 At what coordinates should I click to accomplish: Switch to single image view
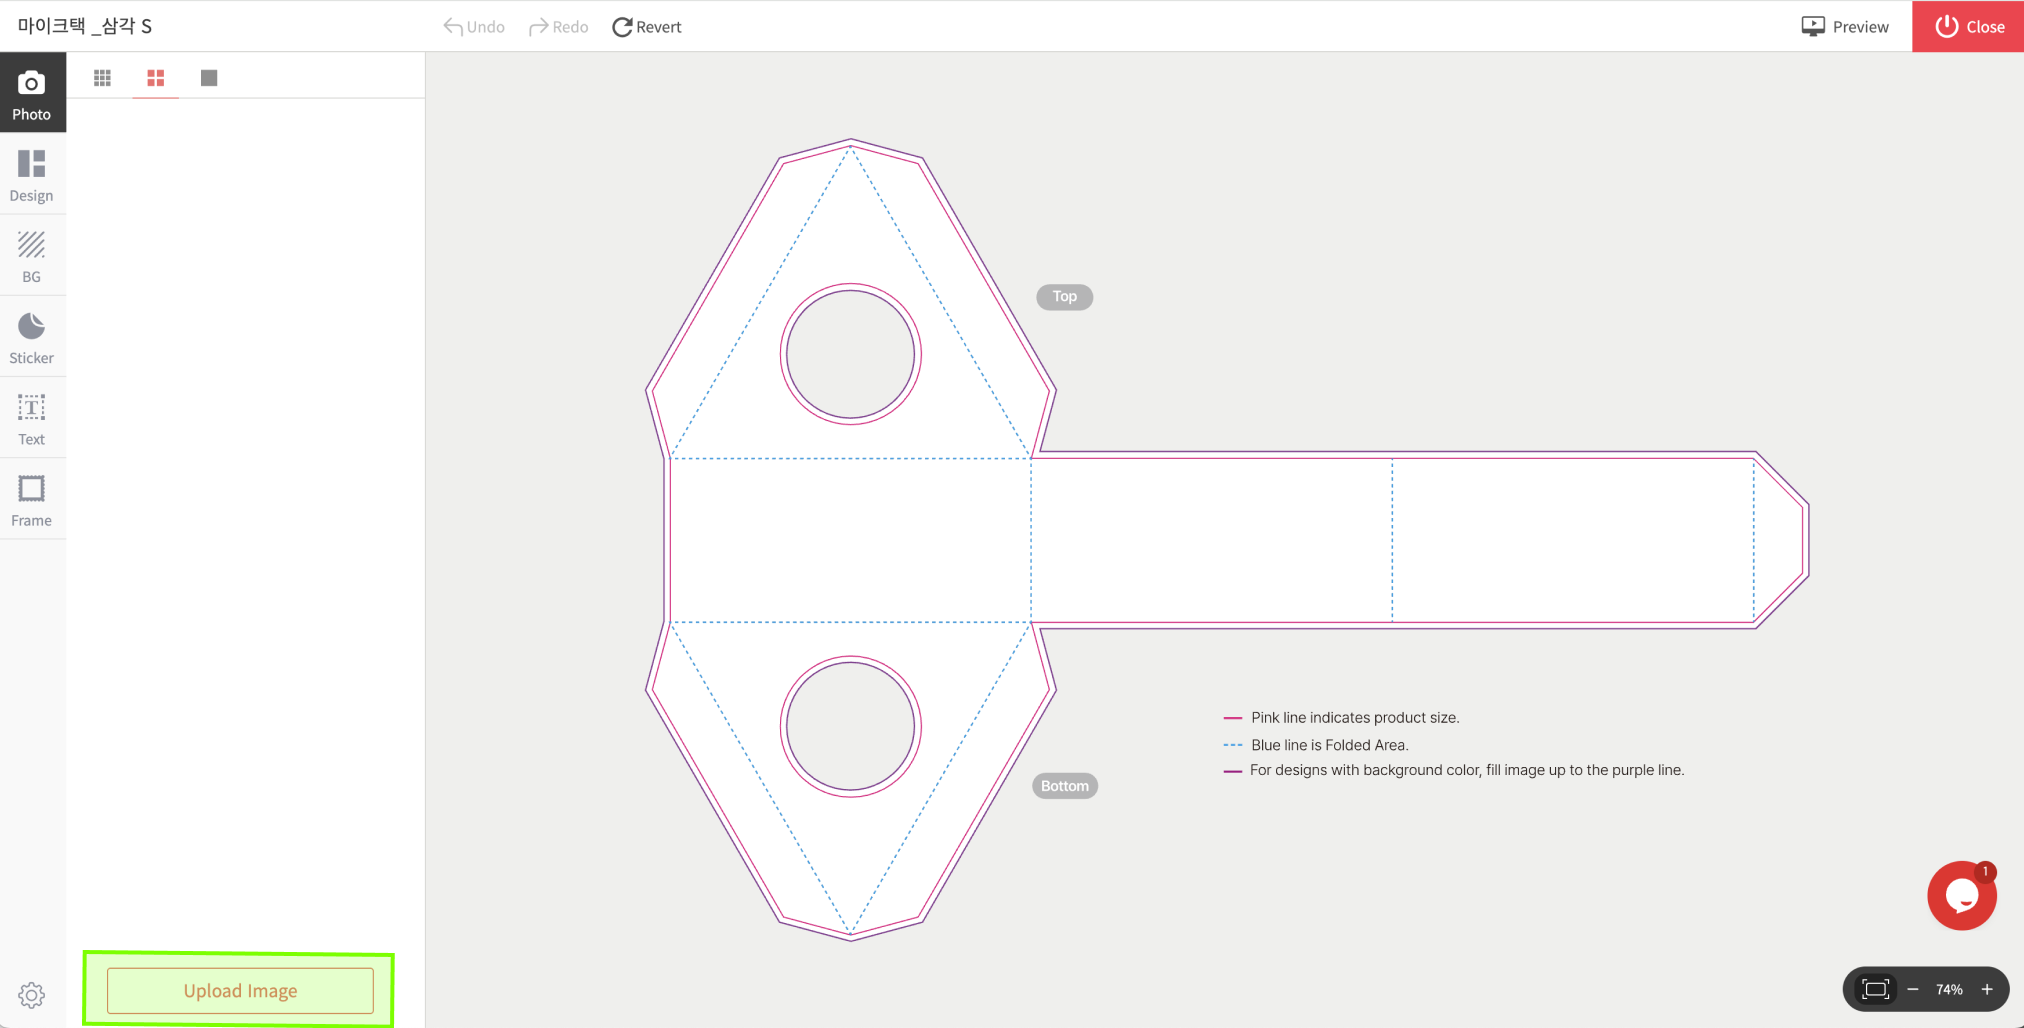pos(208,78)
